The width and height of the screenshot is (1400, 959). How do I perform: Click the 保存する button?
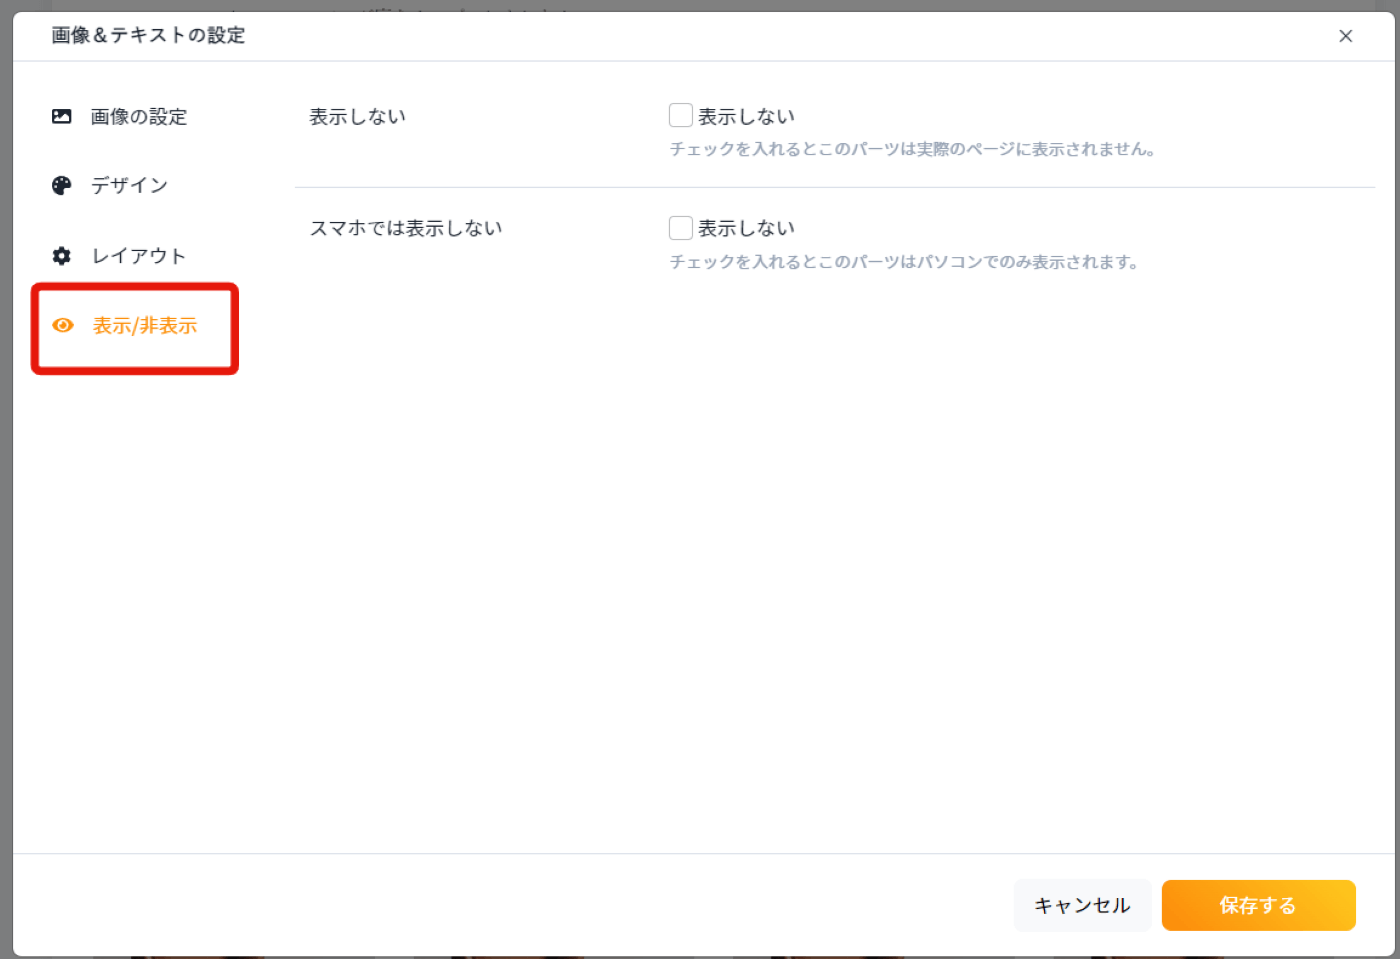1258,905
